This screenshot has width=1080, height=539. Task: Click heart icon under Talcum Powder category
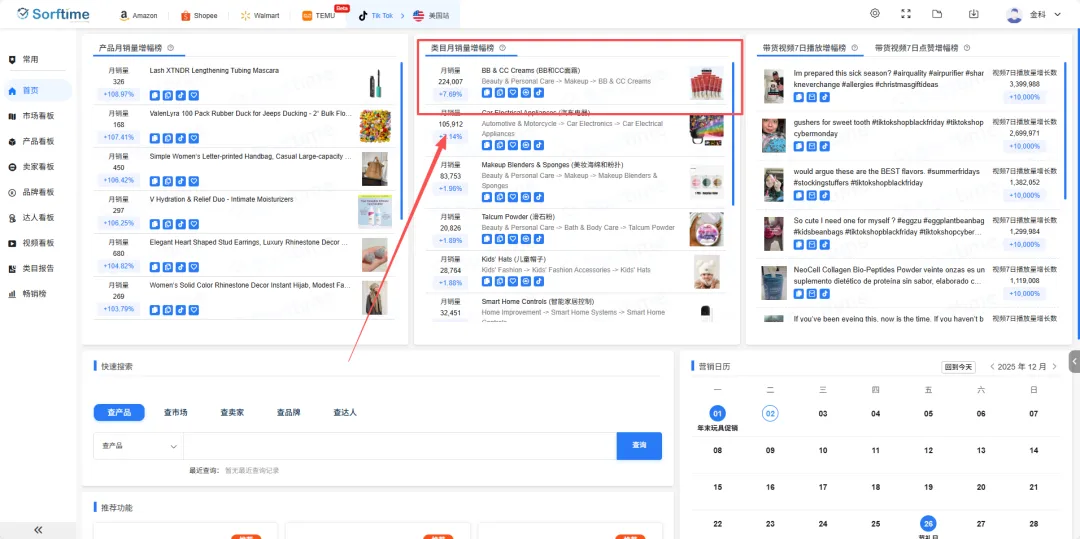[512, 239]
